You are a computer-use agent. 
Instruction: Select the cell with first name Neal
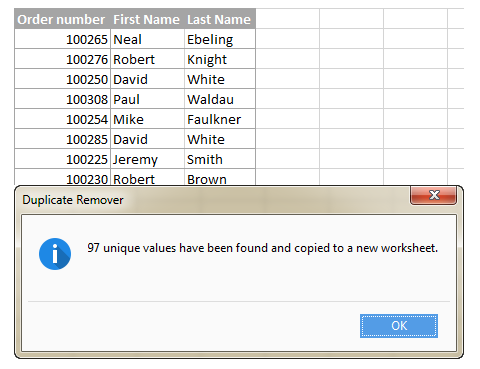coord(147,39)
